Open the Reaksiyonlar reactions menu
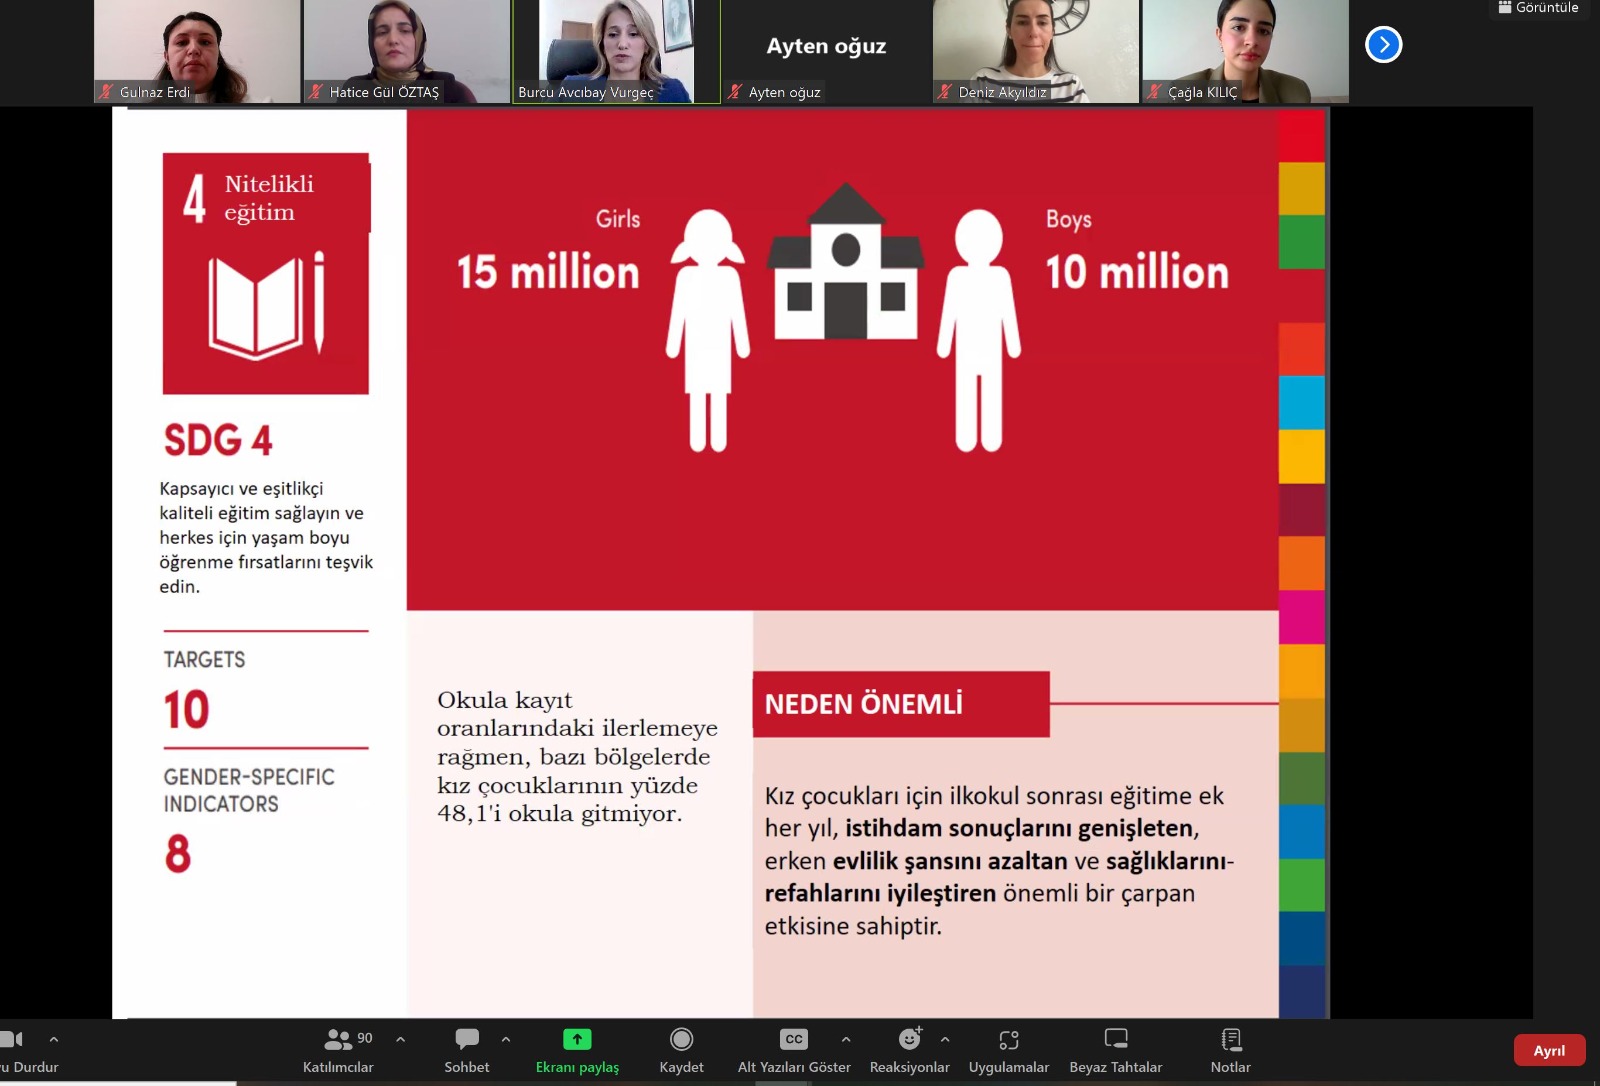The height and width of the screenshot is (1086, 1600). 909,1050
